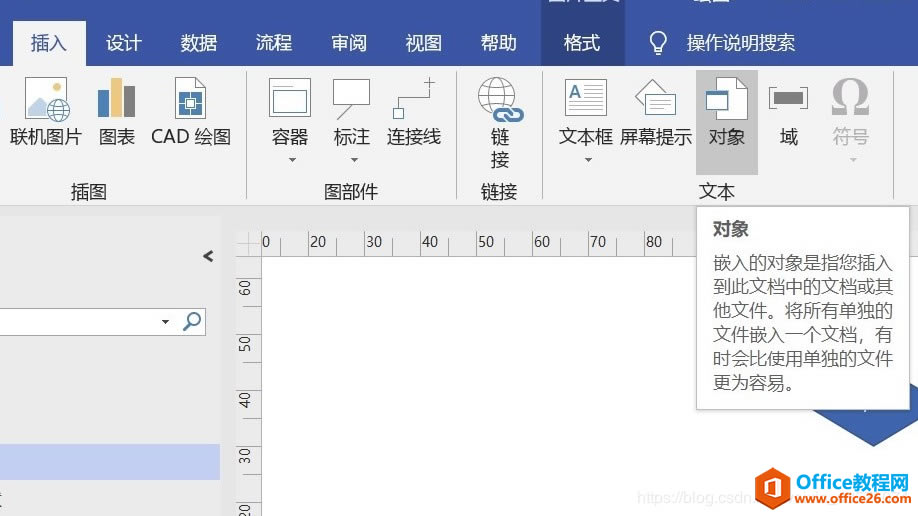Open the Data (数据) tab

tap(199, 43)
